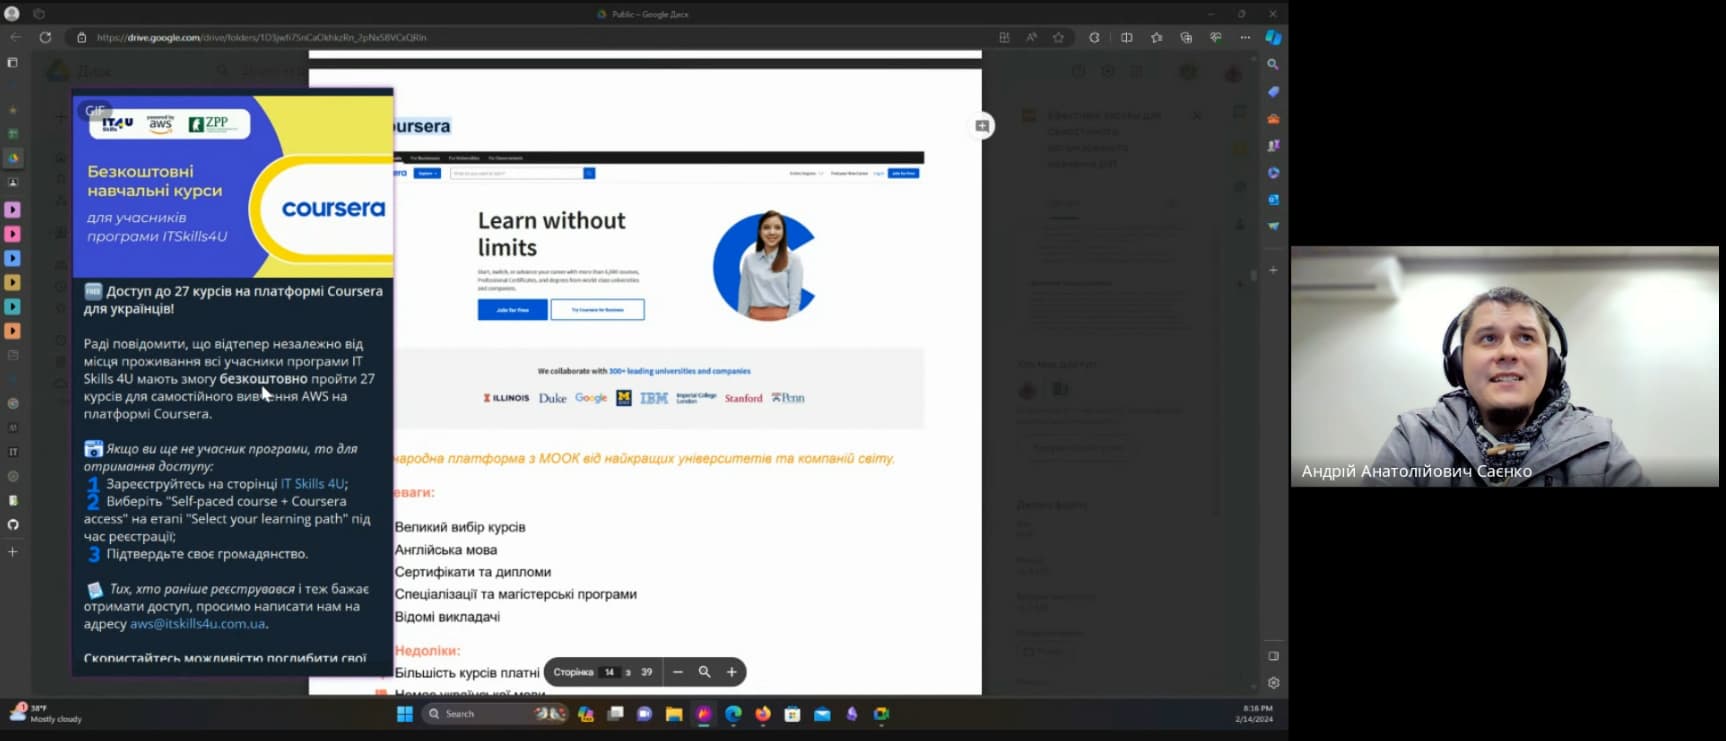Click the coursera logo in the GIF banner
Viewport: 1726px width, 741px height.
[x=333, y=208]
